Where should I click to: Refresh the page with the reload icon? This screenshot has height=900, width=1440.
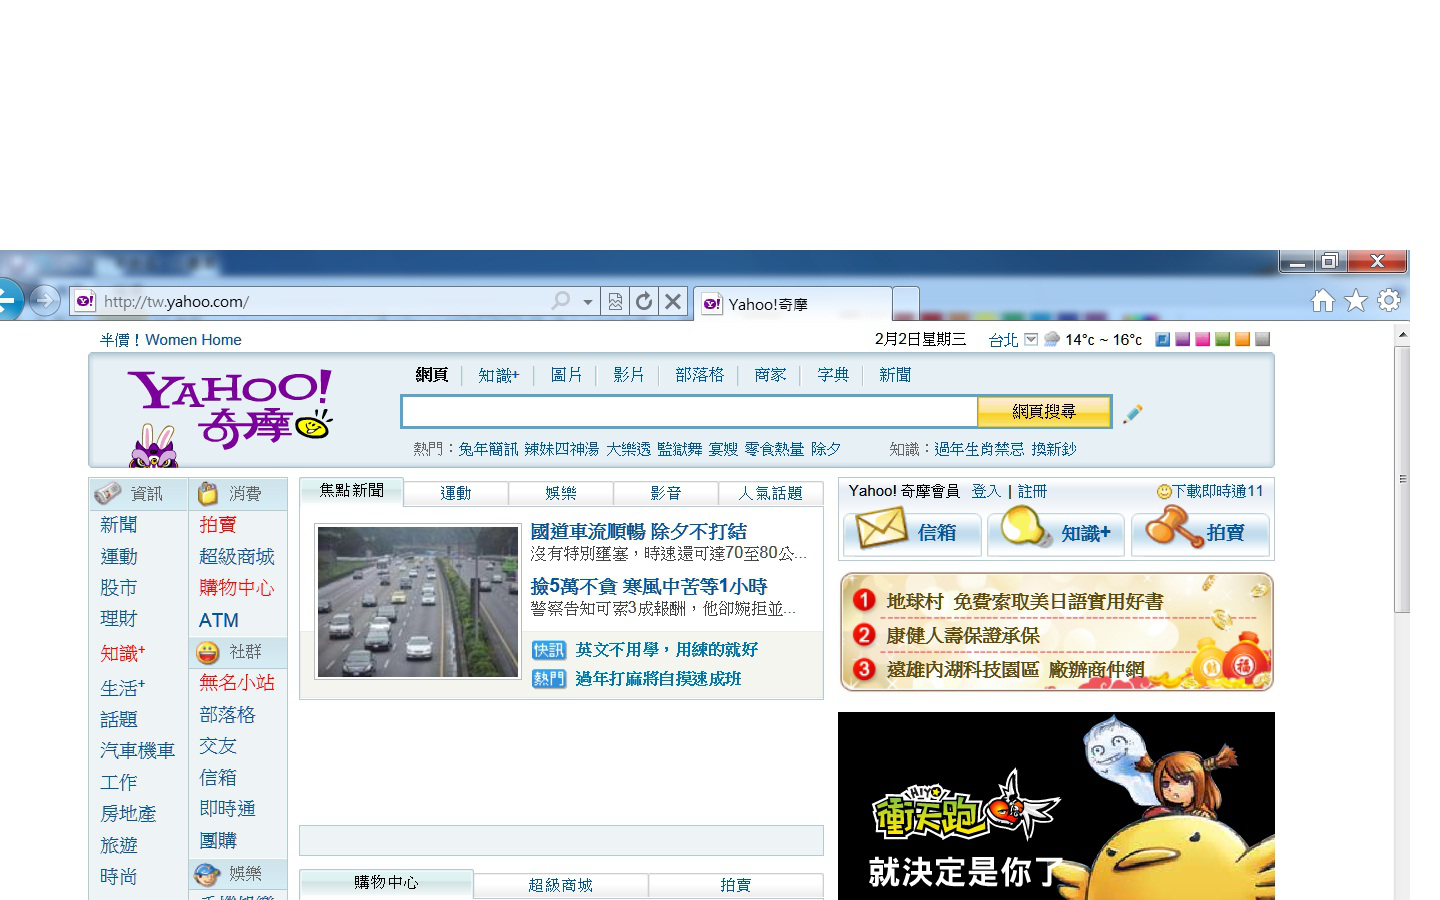[x=644, y=301]
